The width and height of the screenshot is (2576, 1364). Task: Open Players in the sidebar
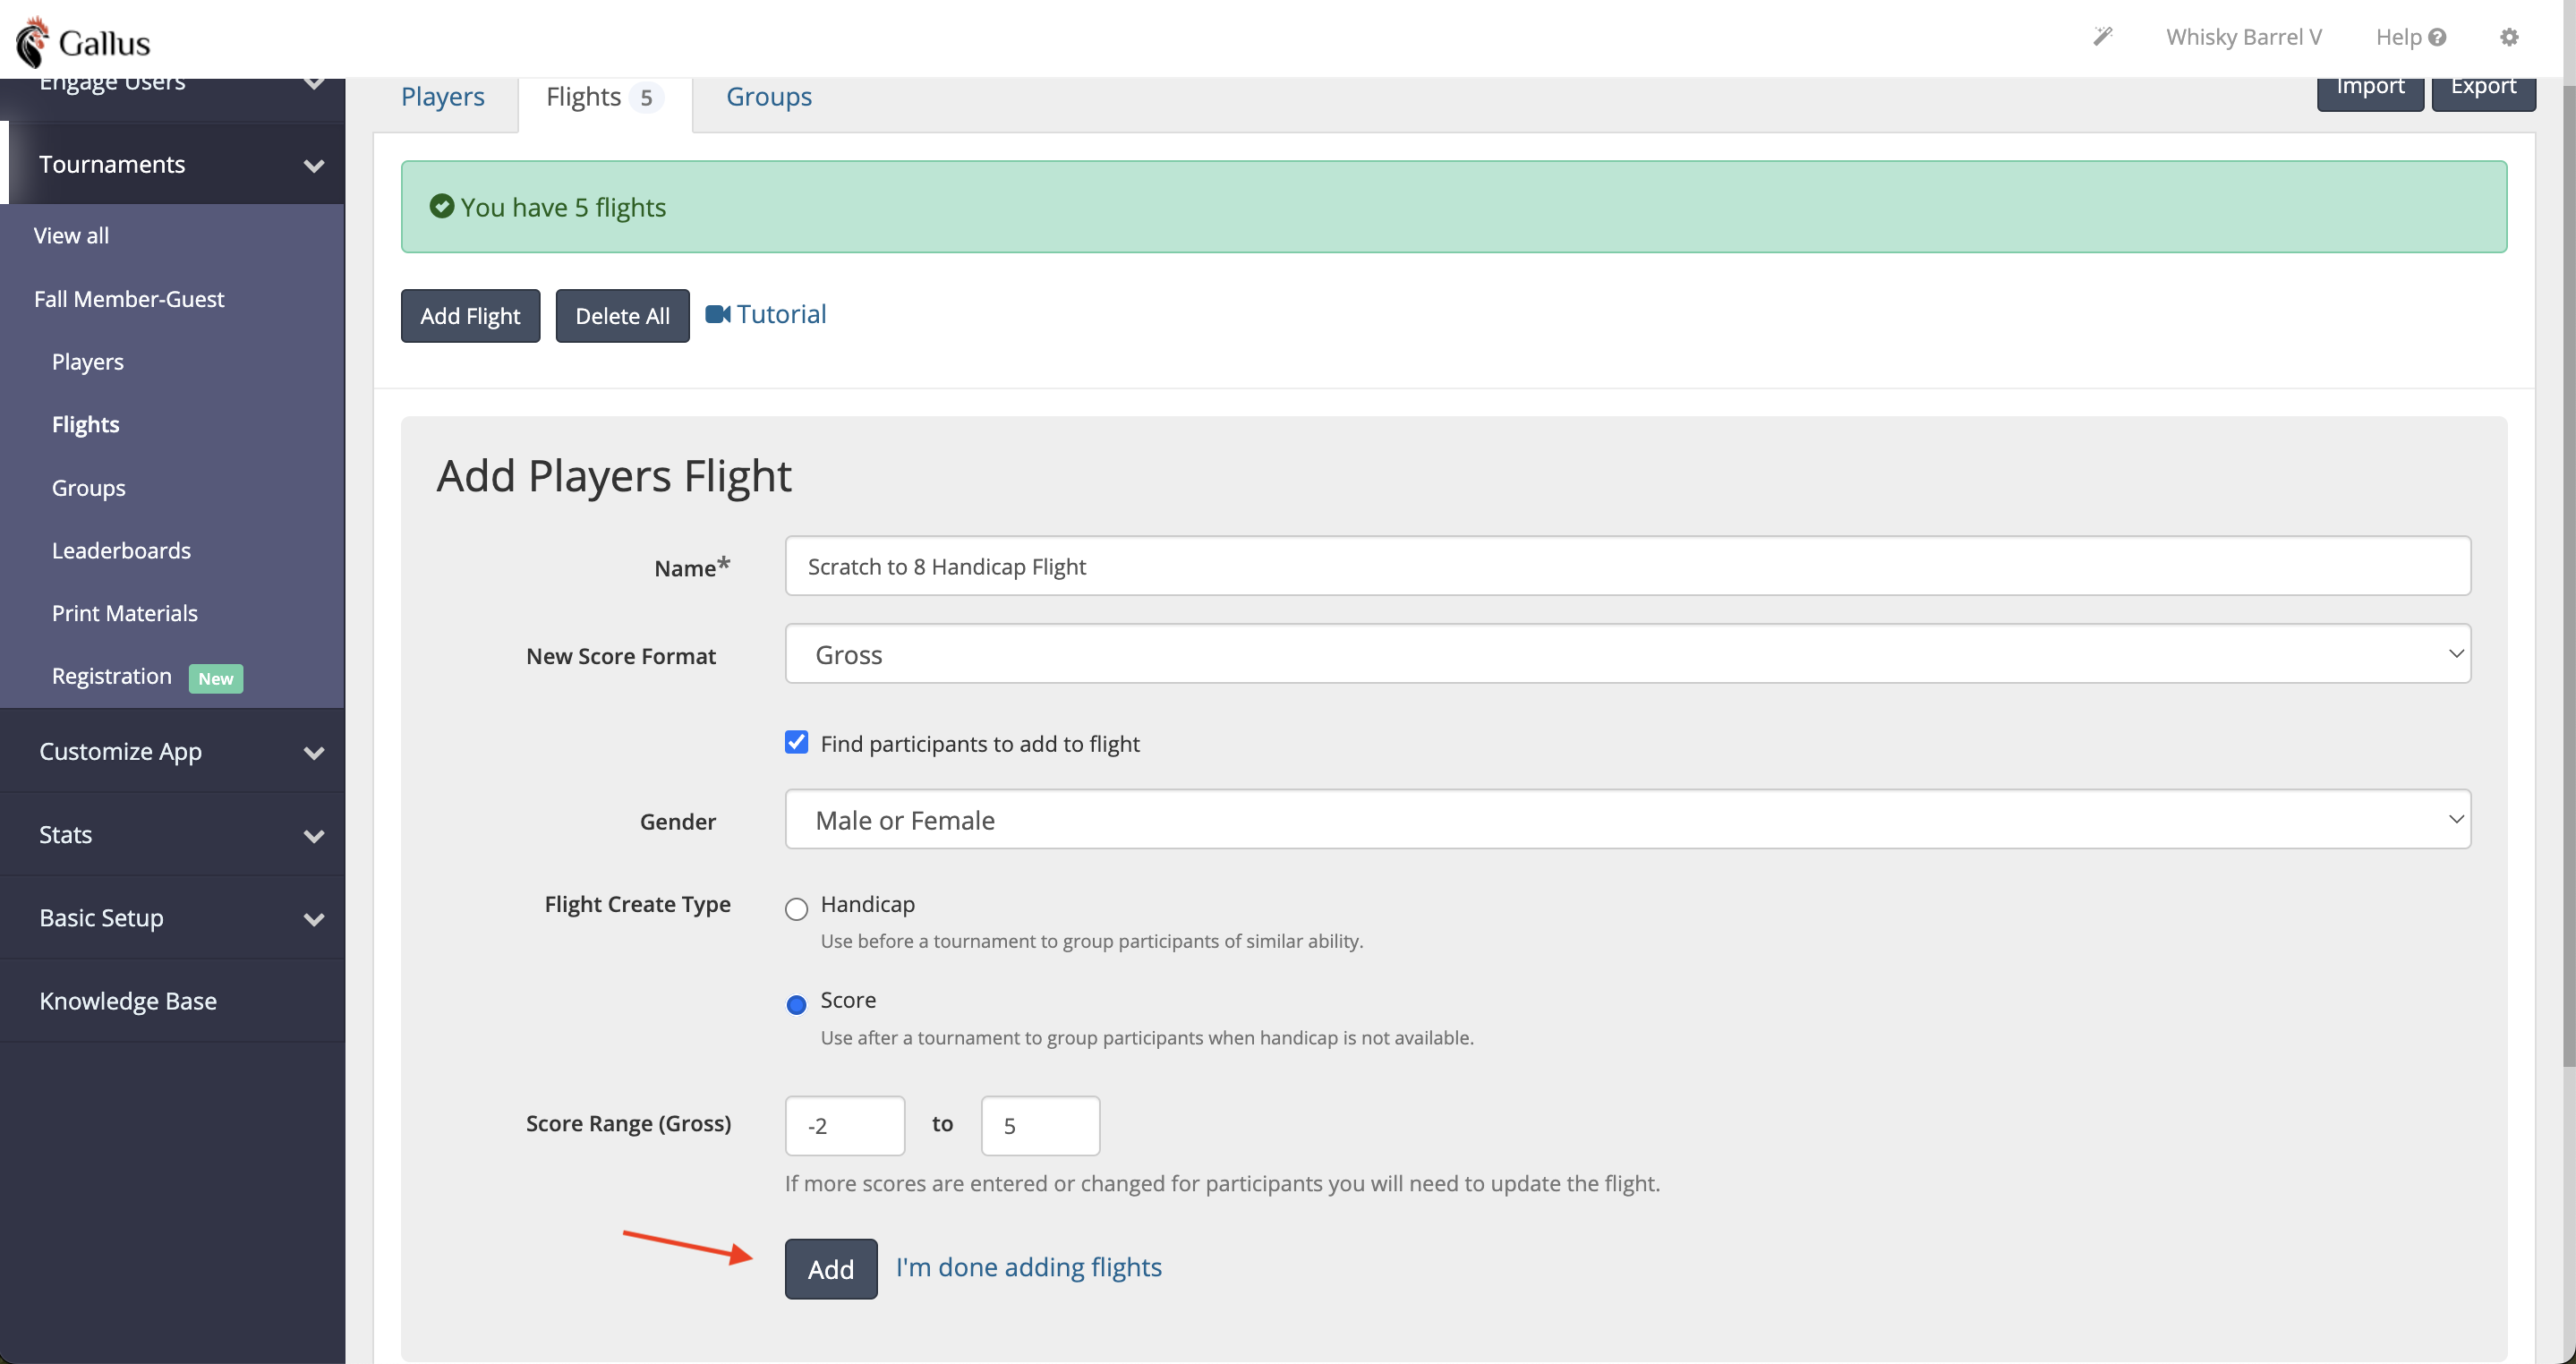click(88, 361)
